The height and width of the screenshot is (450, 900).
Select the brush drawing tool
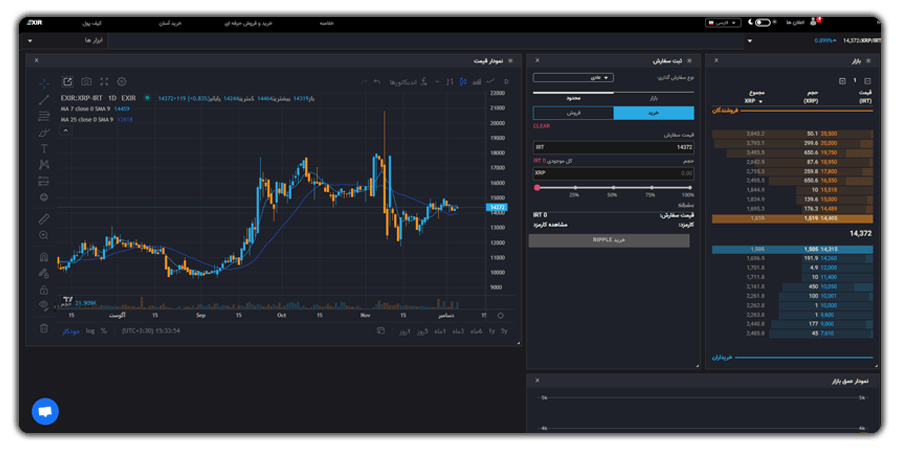pos(44,133)
